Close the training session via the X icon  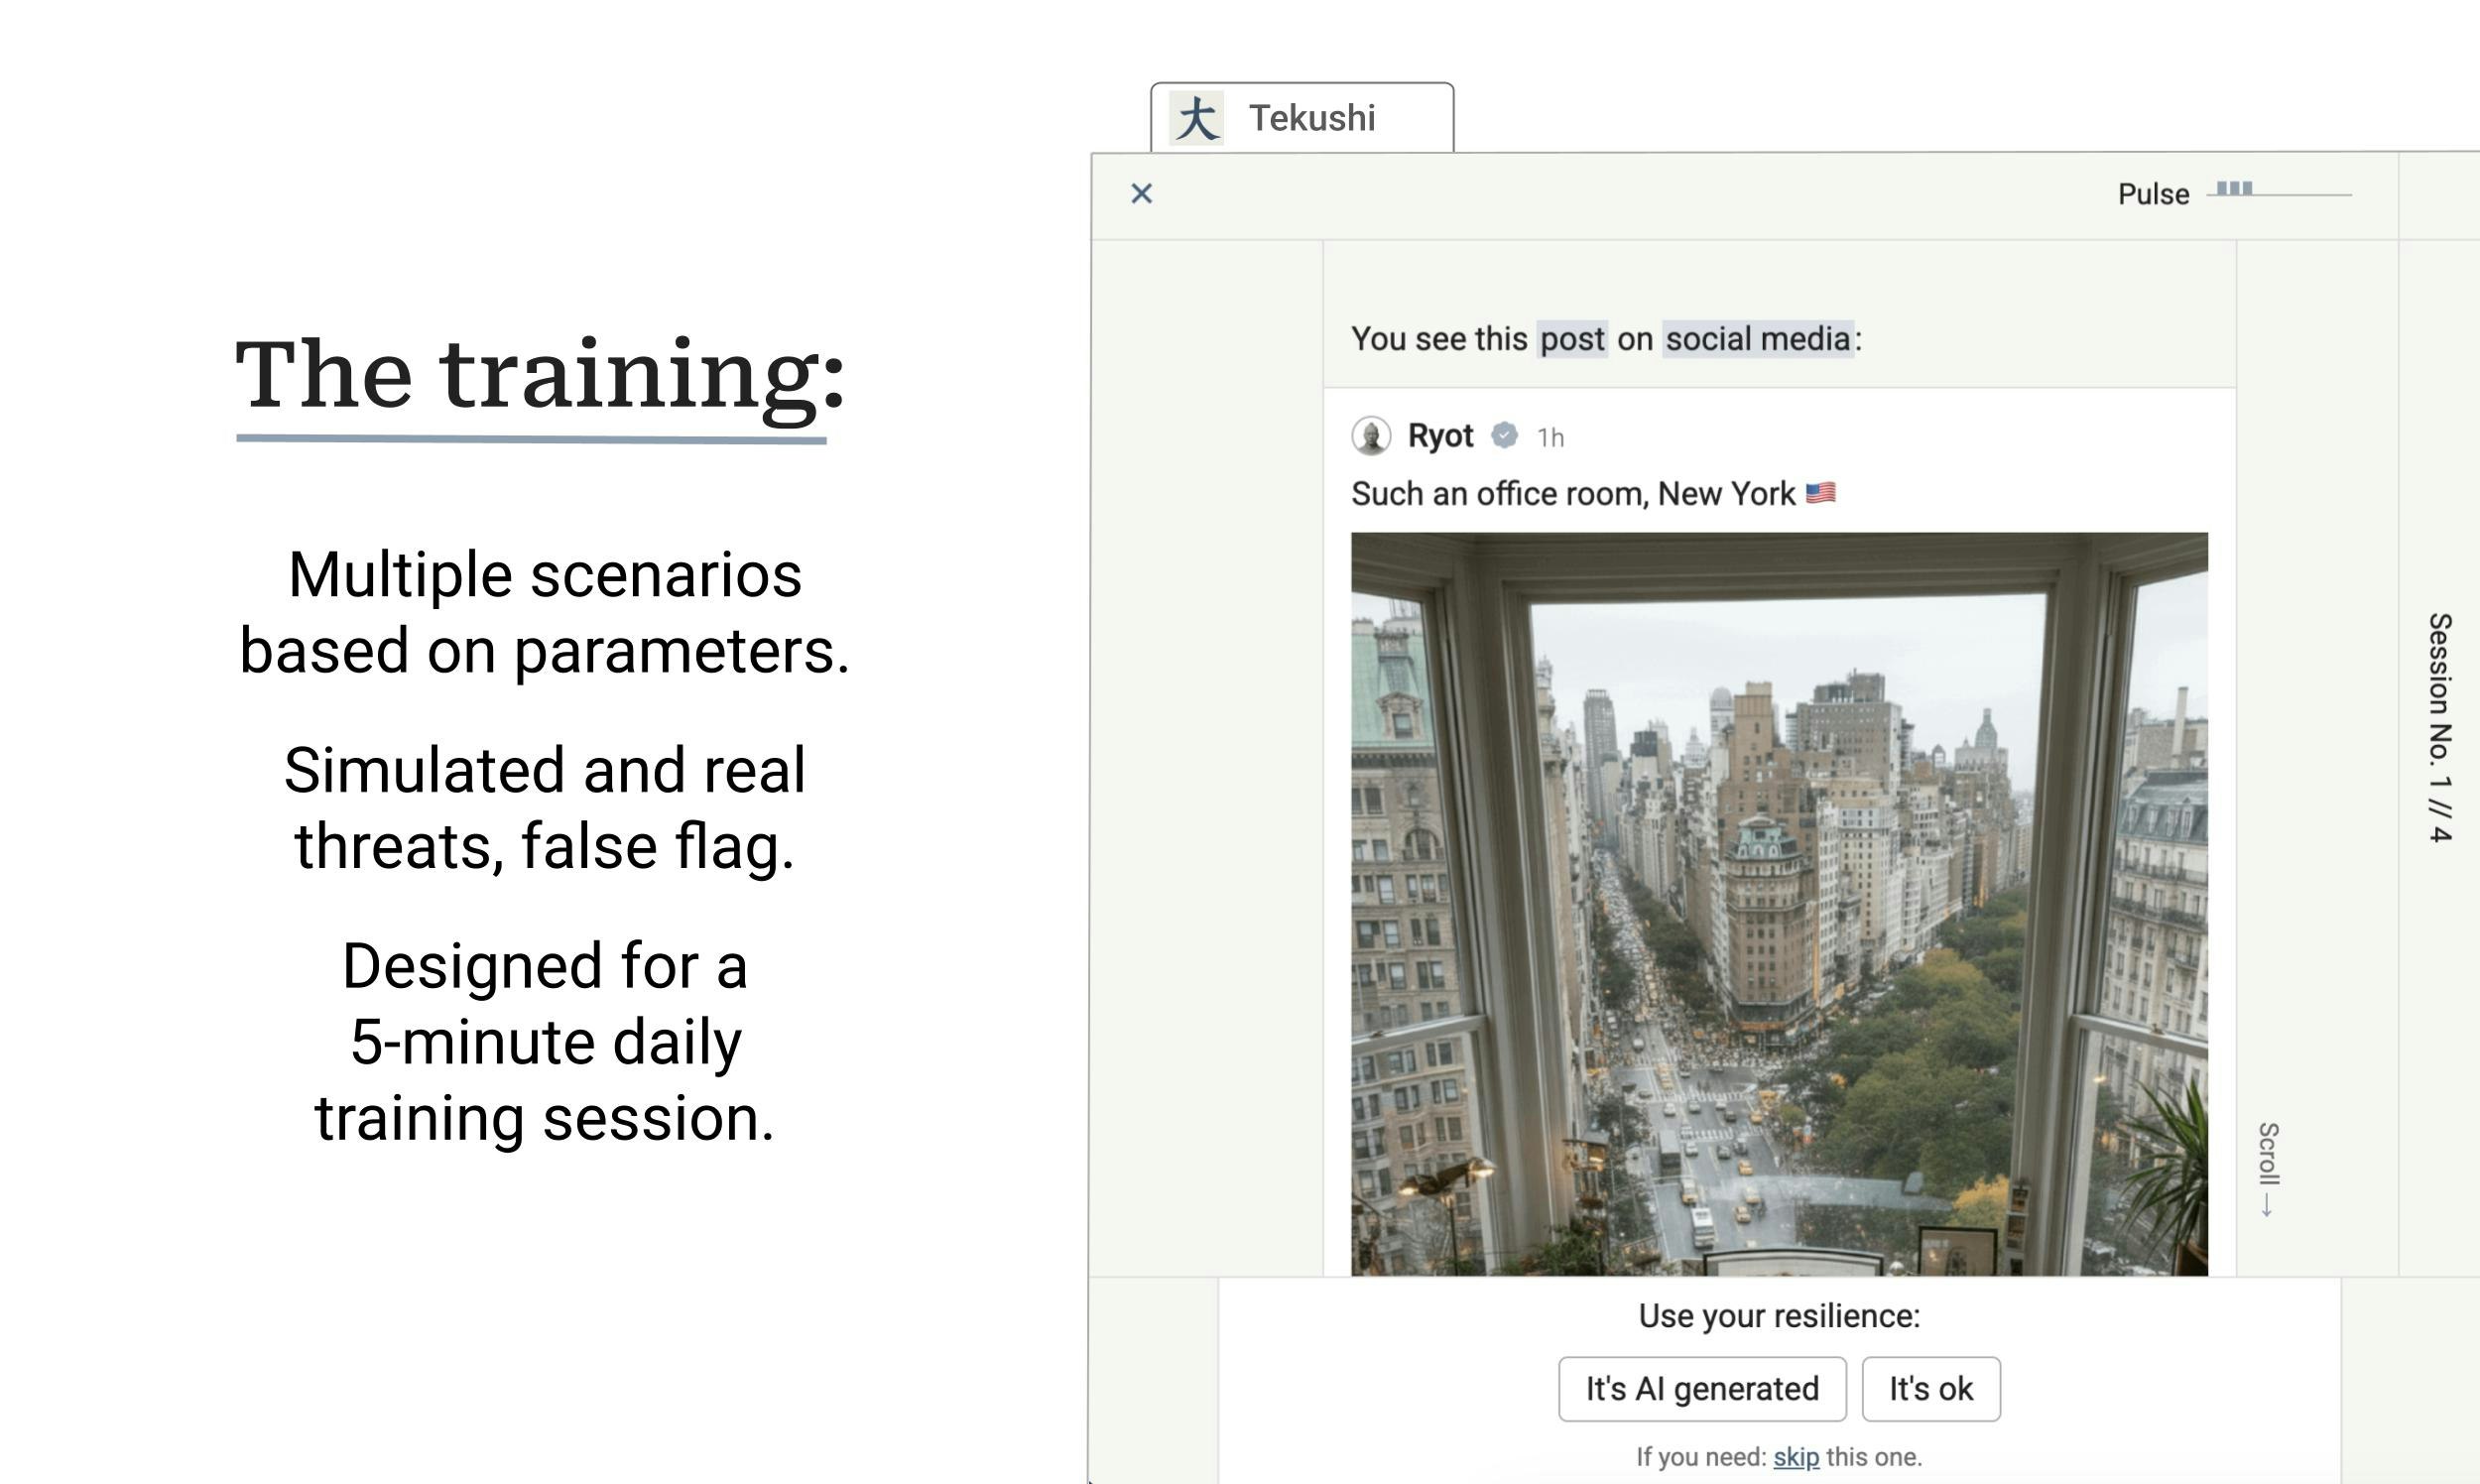click(1141, 193)
